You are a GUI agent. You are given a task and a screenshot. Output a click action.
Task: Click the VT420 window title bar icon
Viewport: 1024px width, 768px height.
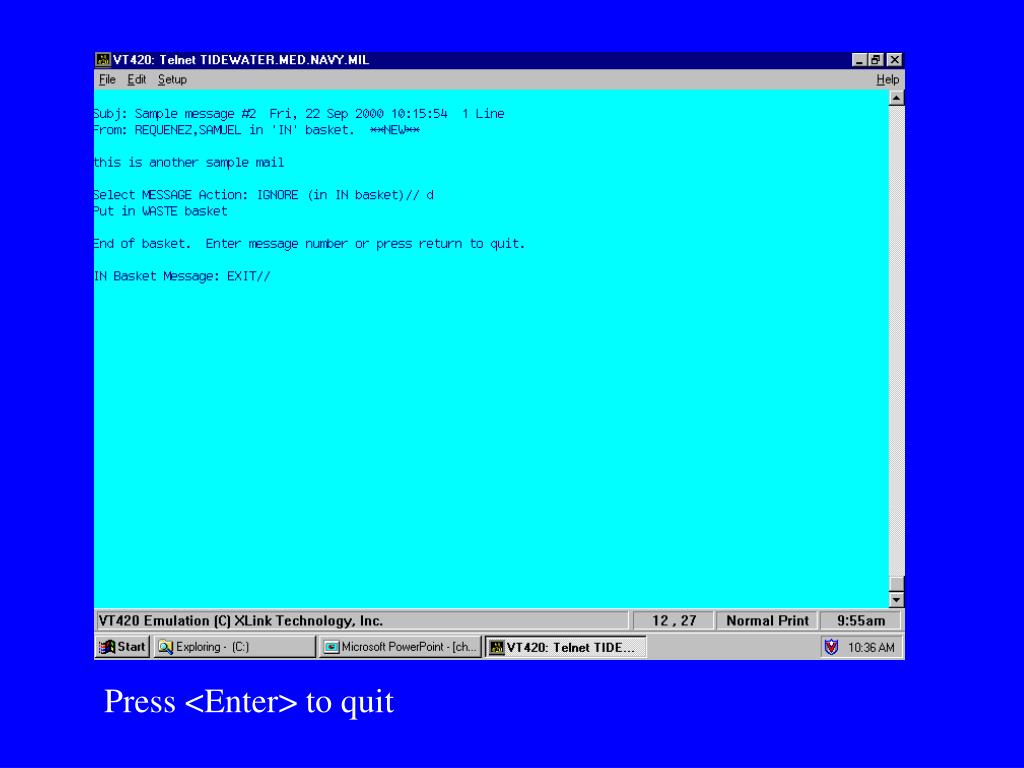[x=103, y=60]
